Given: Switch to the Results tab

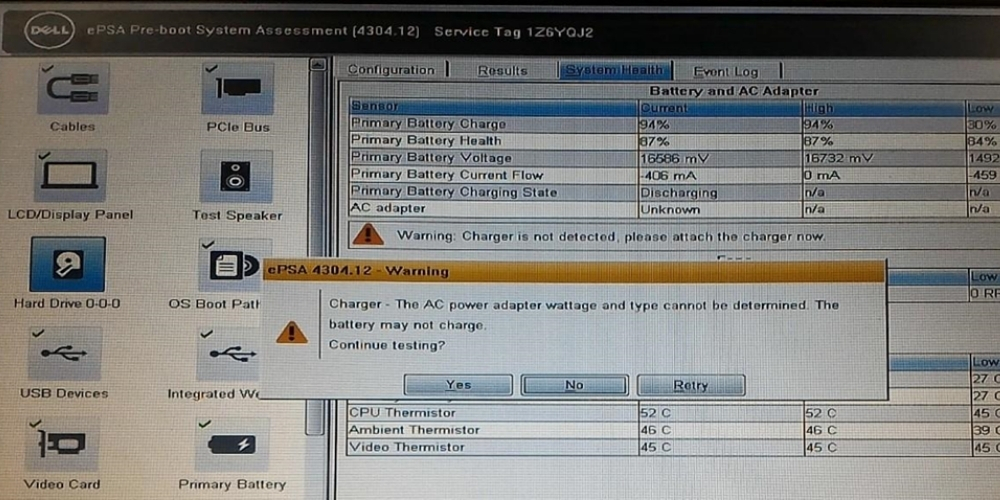Looking at the screenshot, I should pos(503,71).
